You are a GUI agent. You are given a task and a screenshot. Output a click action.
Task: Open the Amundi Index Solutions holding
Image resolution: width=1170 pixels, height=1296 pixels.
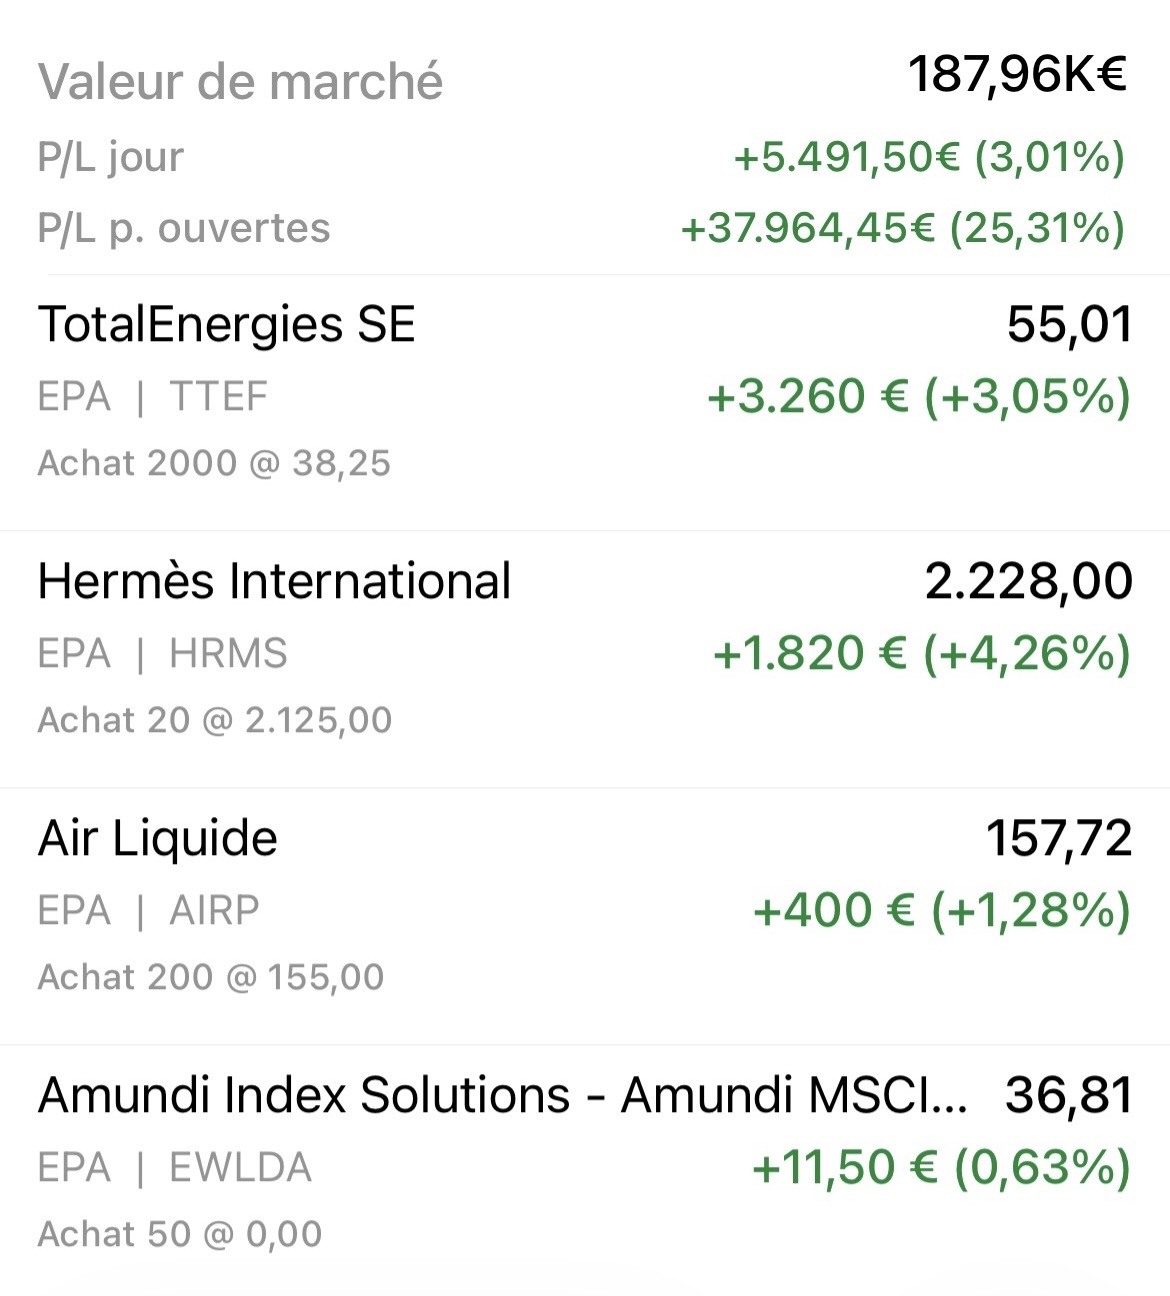tap(502, 1095)
